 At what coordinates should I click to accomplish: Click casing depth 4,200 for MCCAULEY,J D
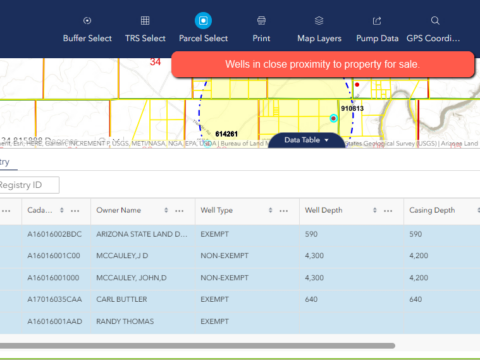(419, 256)
